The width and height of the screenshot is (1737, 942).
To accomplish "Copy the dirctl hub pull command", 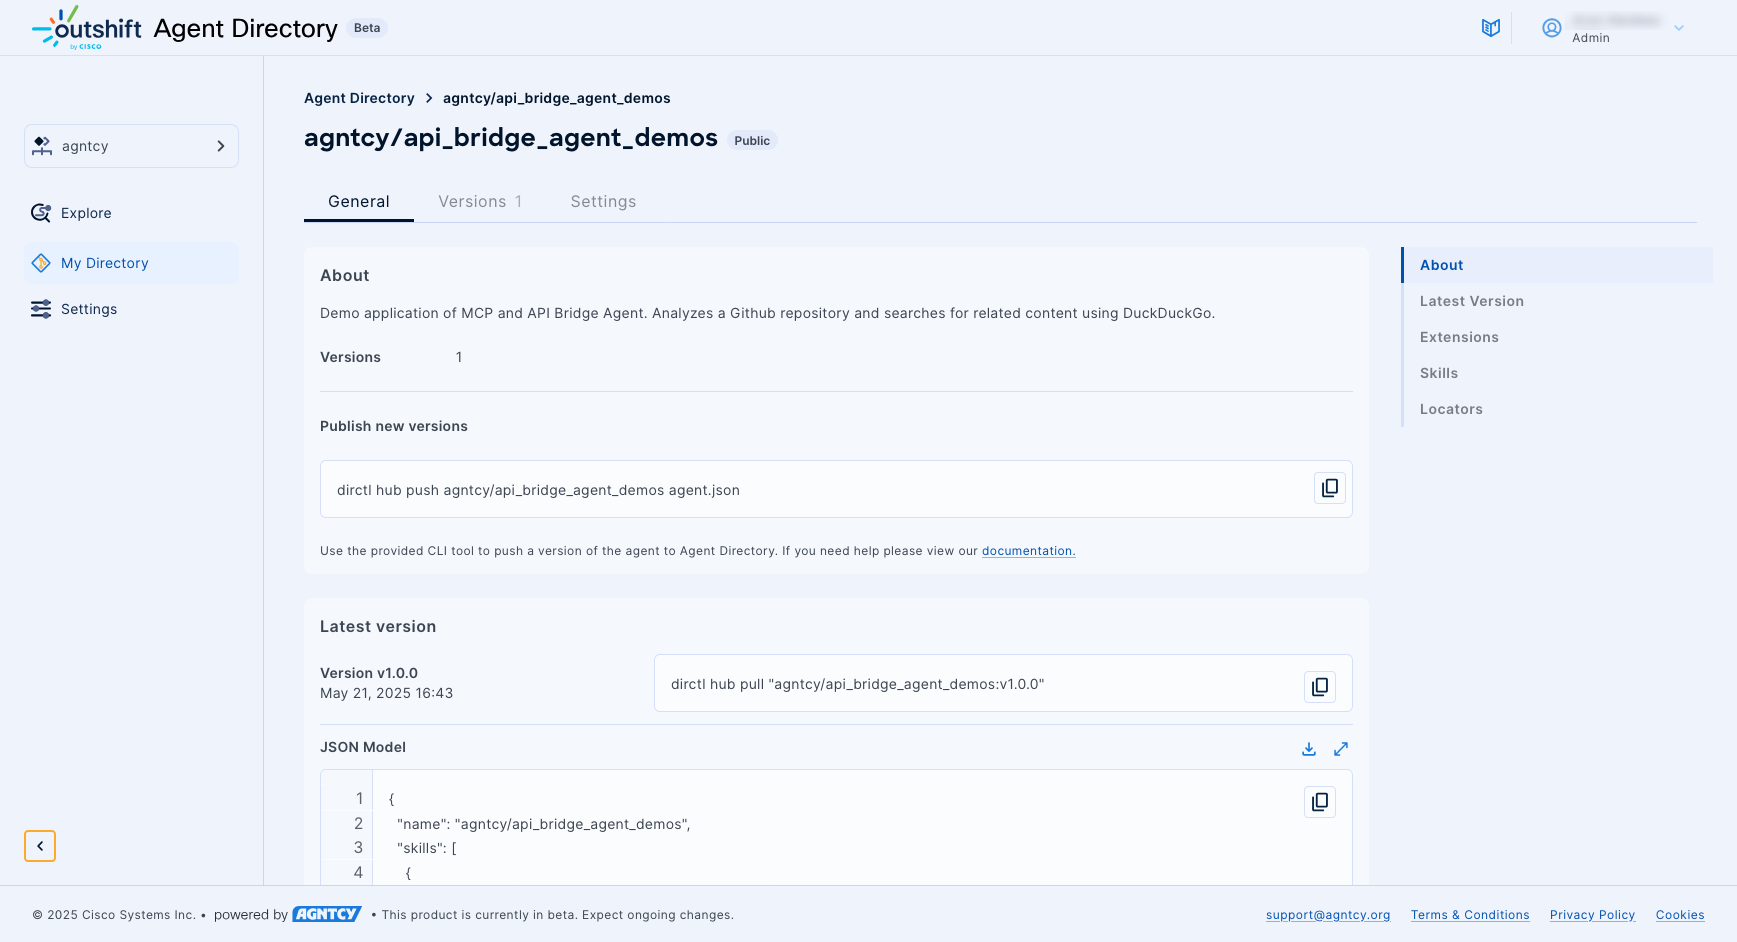I will point(1320,686).
